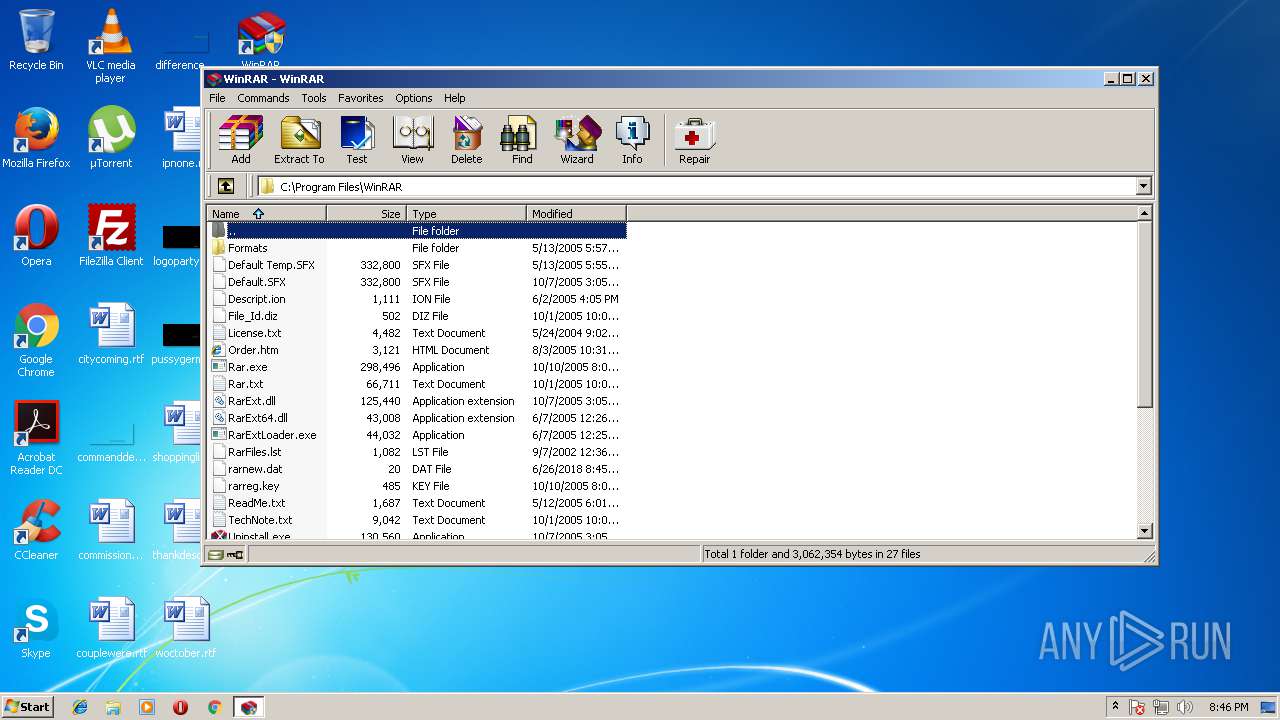Sort by Type column header

click(x=467, y=213)
